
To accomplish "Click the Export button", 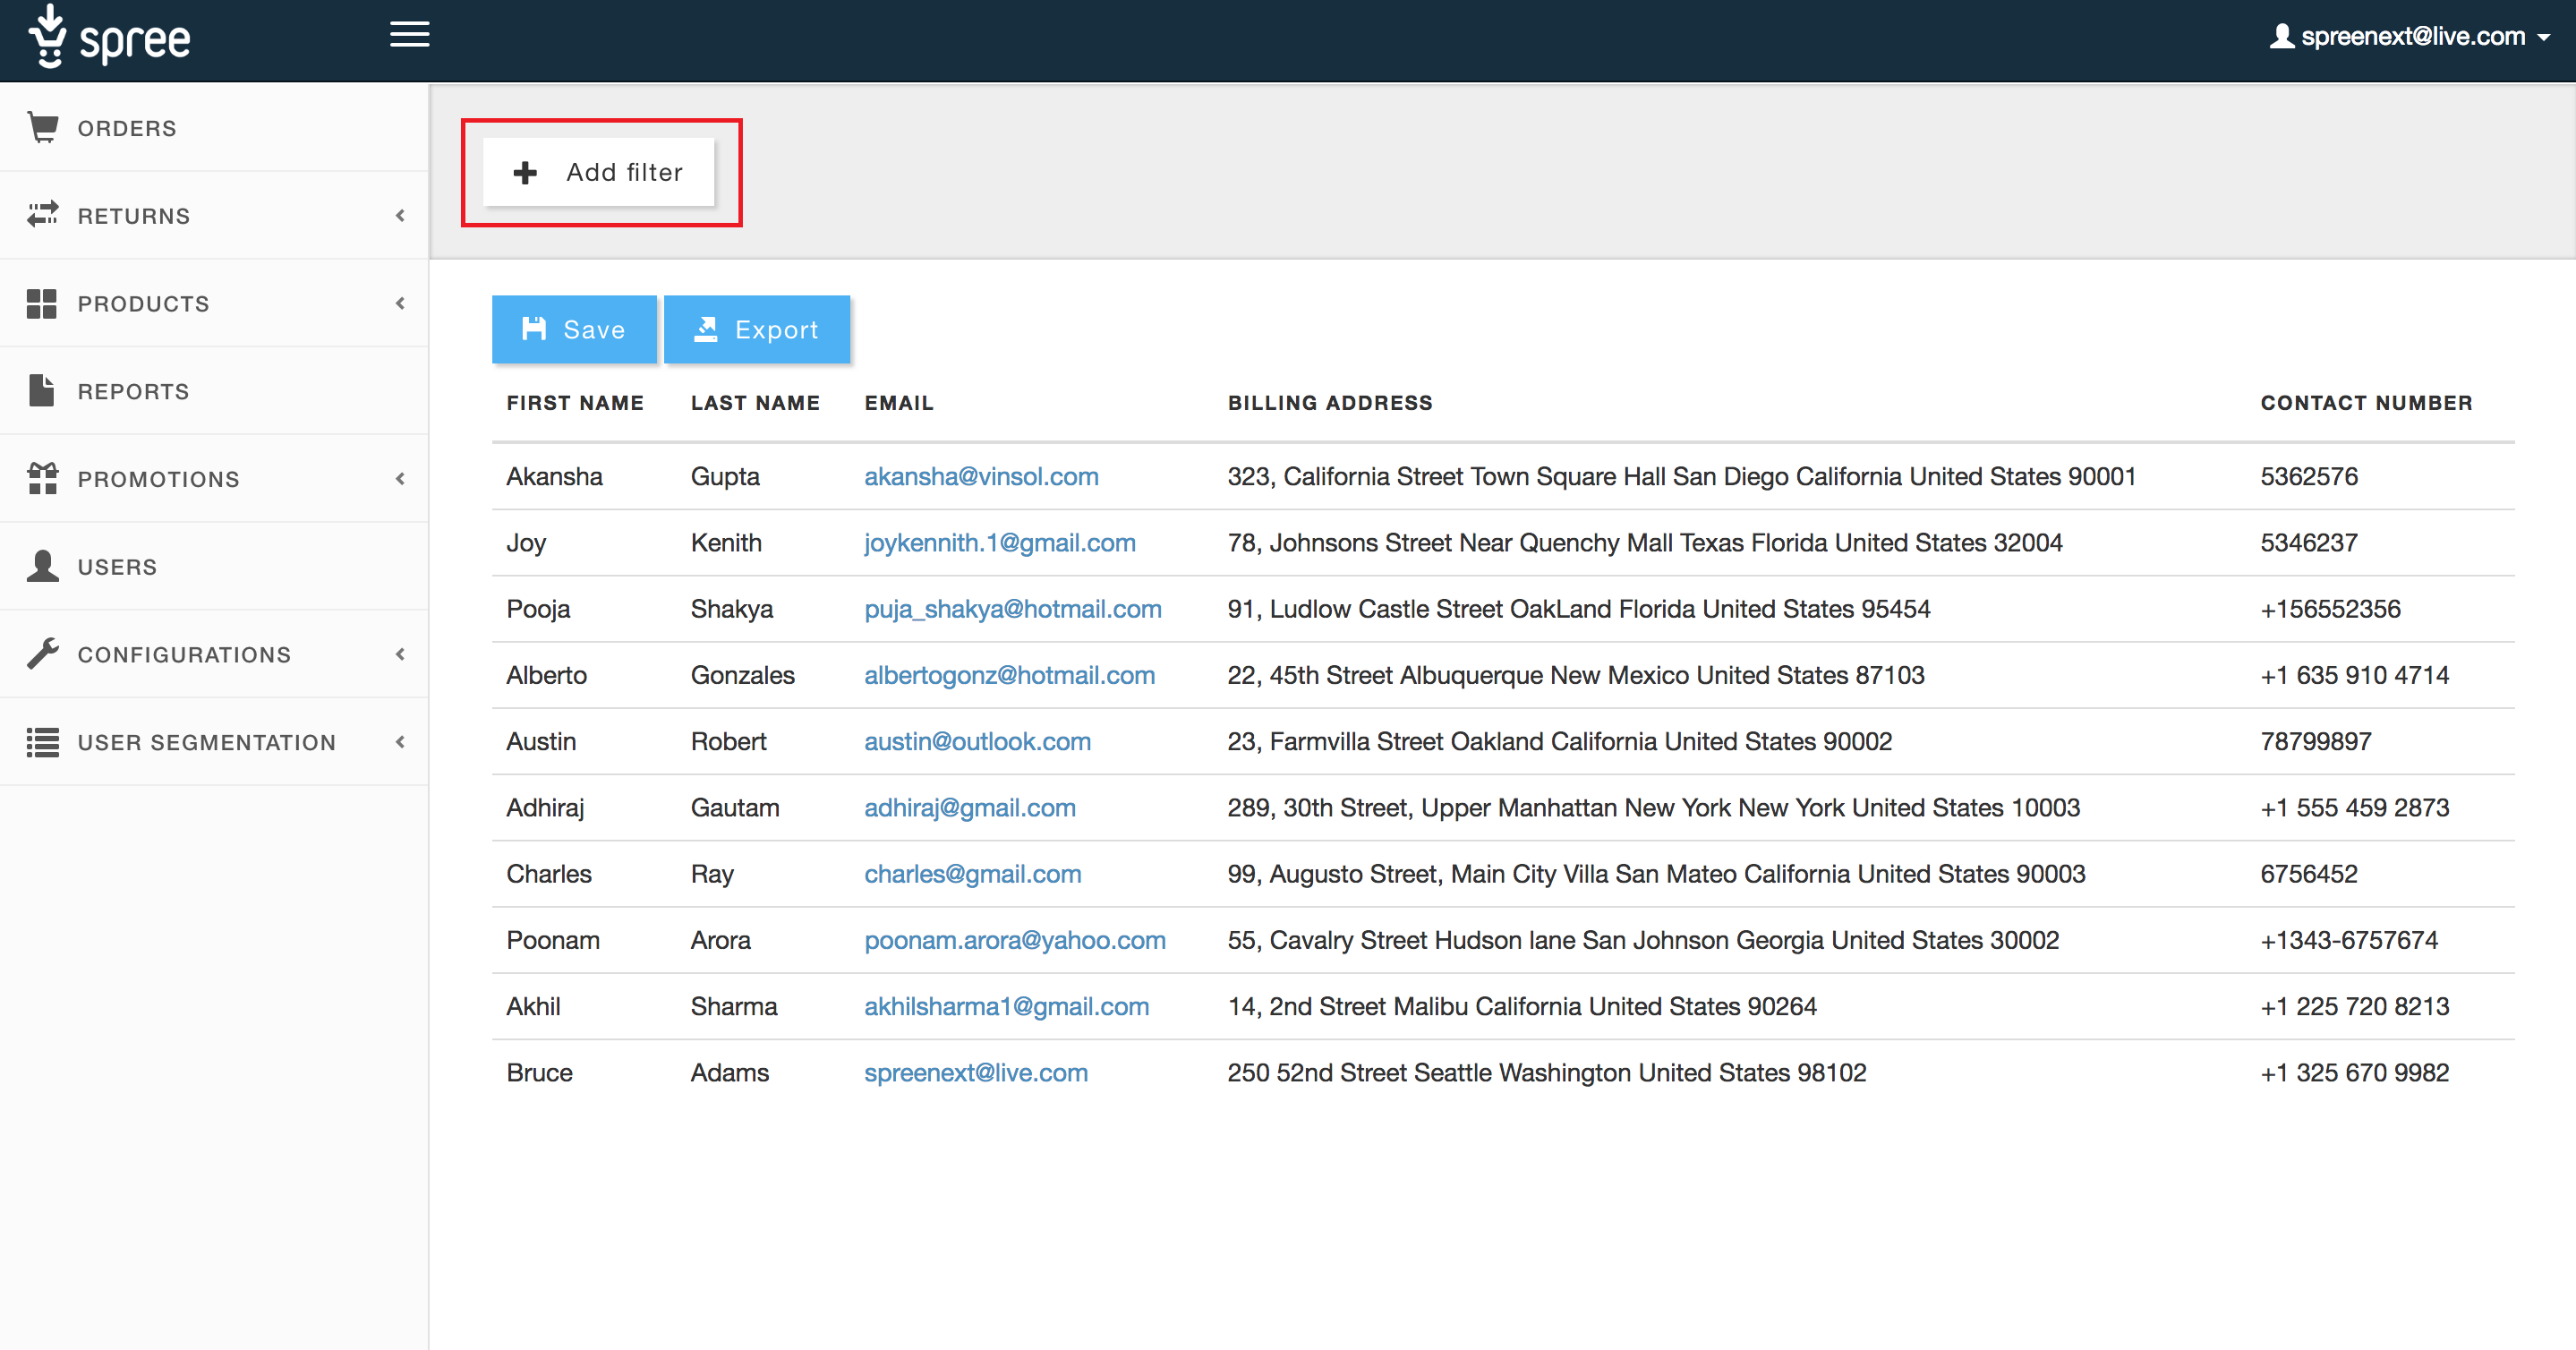I will [x=757, y=329].
